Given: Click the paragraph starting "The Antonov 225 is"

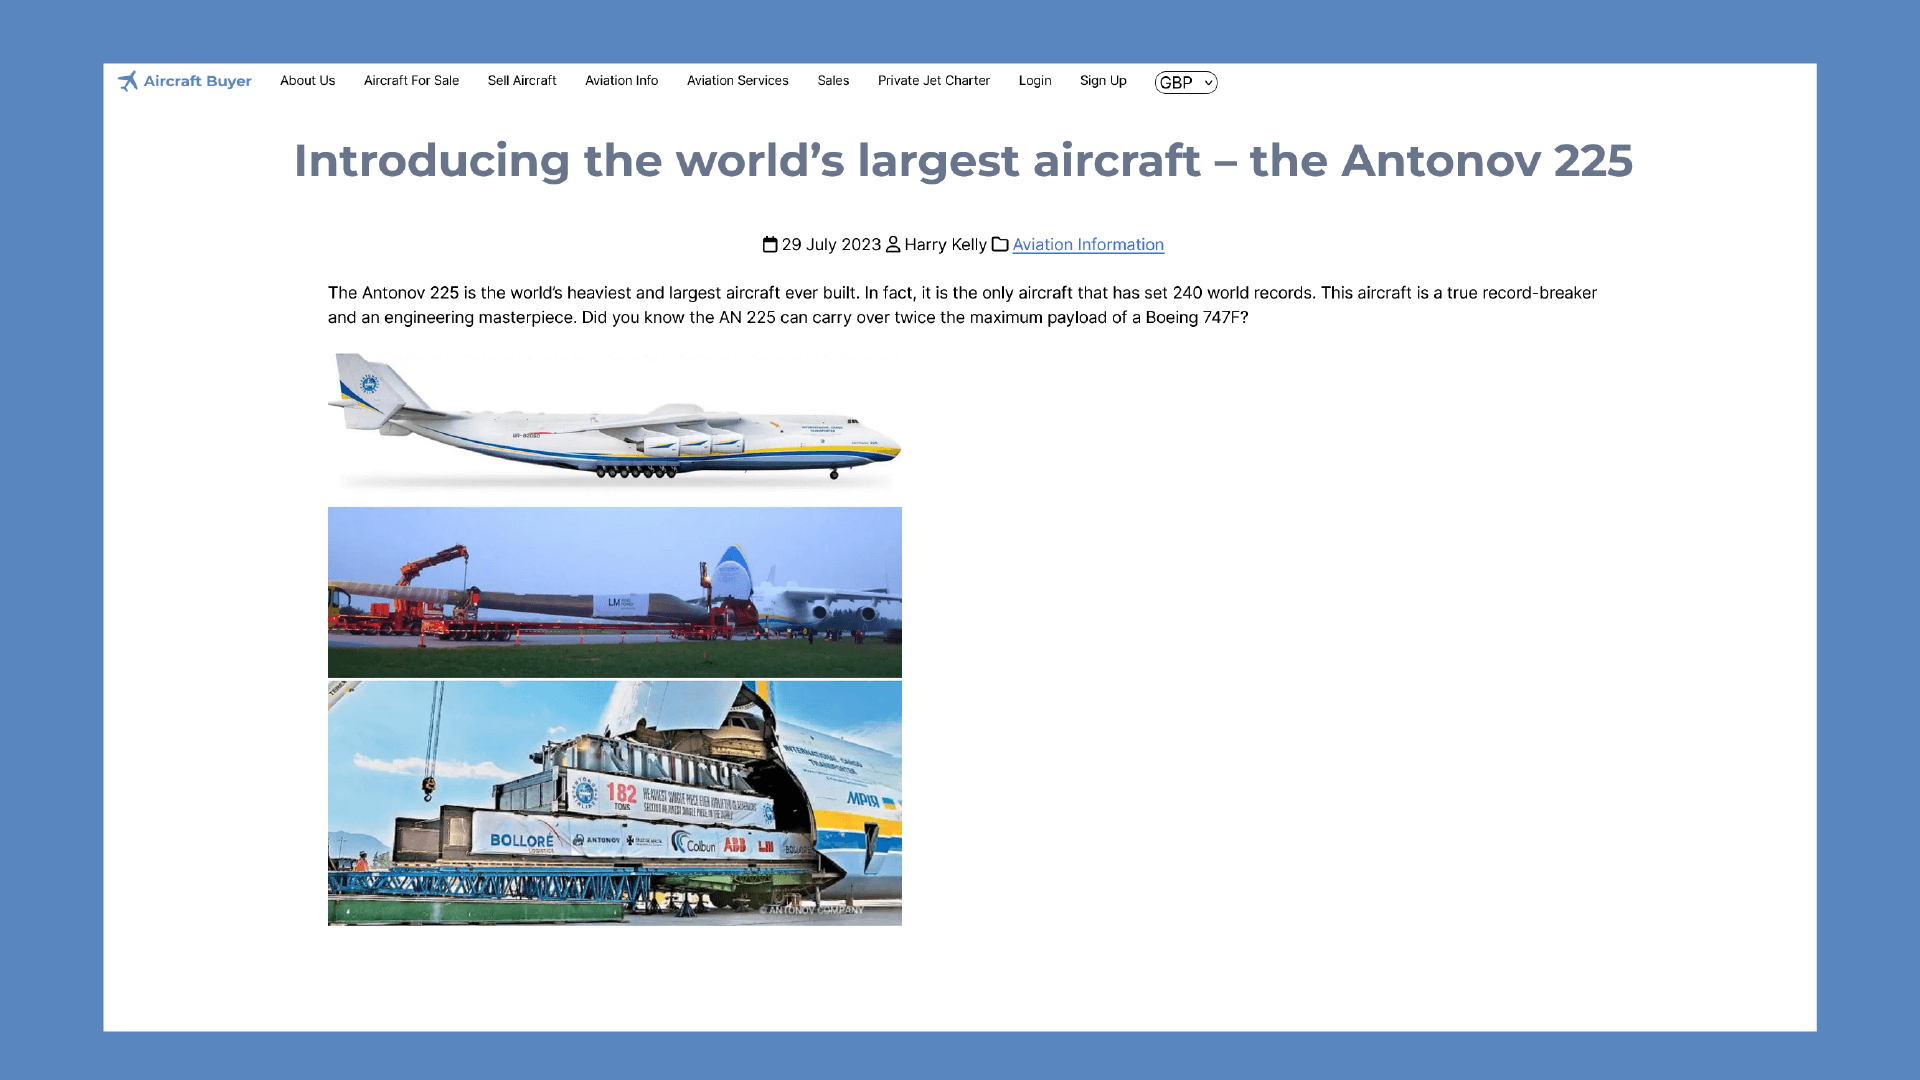Looking at the screenshot, I should [962, 305].
